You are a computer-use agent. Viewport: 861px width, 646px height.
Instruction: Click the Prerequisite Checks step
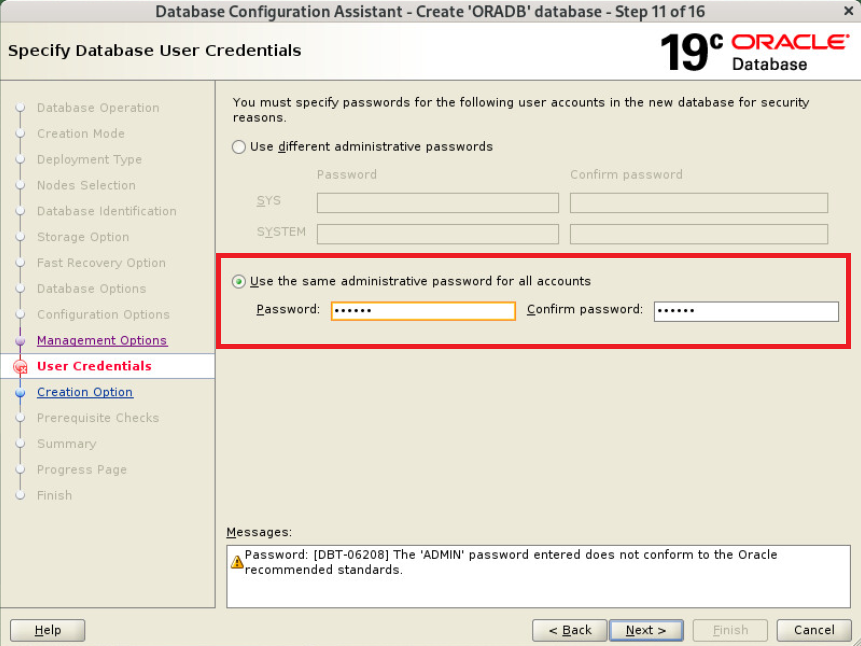point(98,418)
